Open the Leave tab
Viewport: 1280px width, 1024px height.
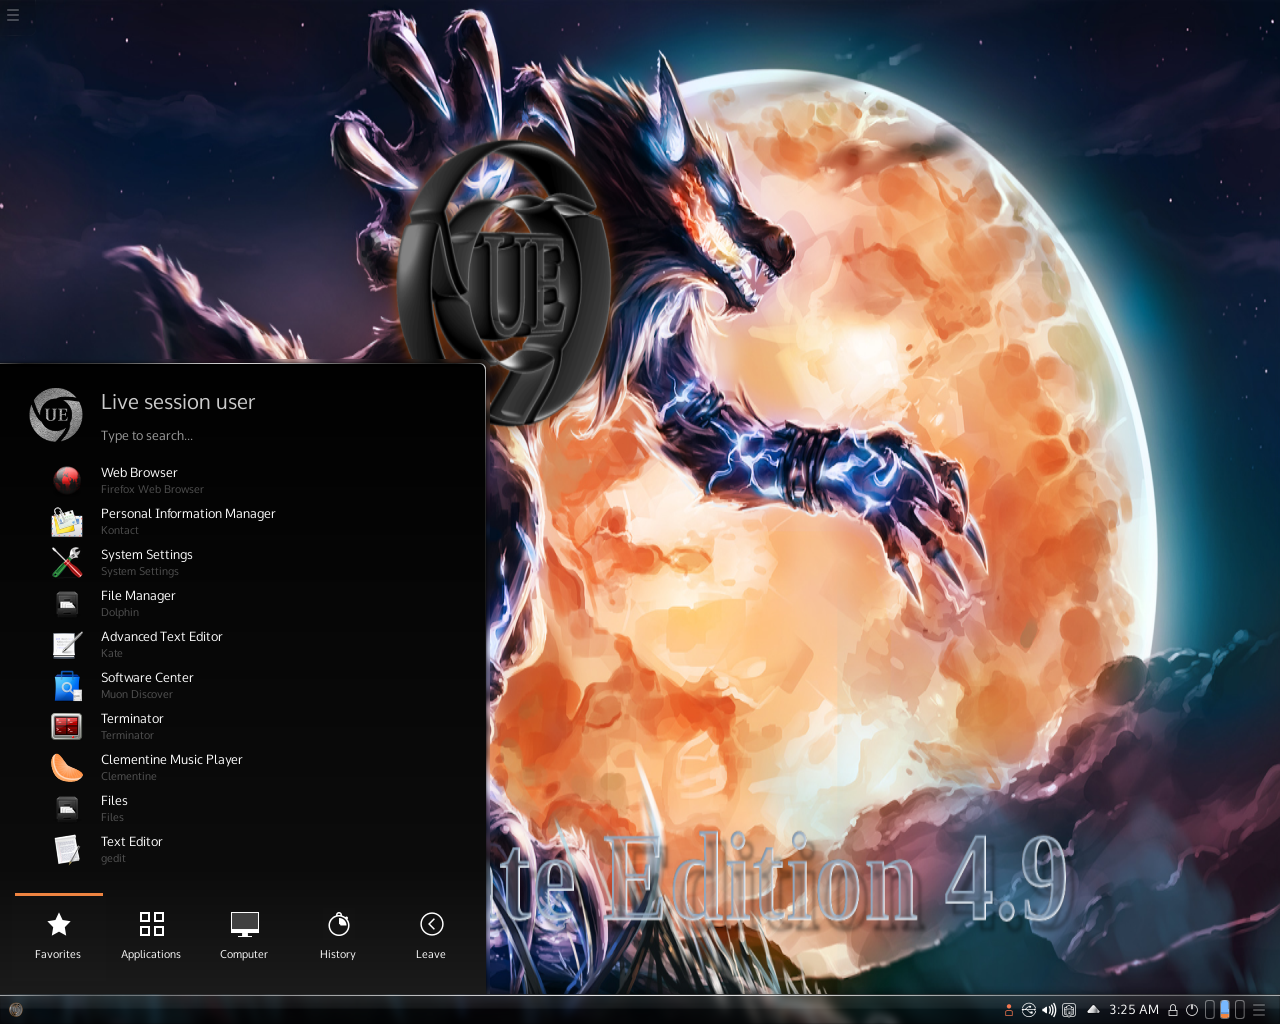[431, 936]
